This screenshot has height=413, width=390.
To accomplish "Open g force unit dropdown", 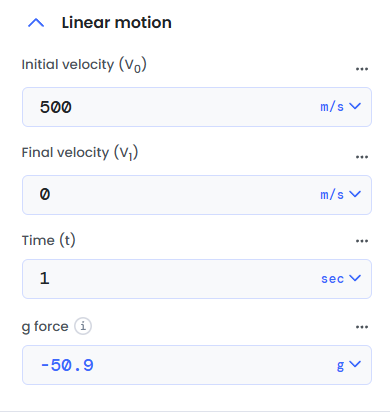I will [x=348, y=365].
